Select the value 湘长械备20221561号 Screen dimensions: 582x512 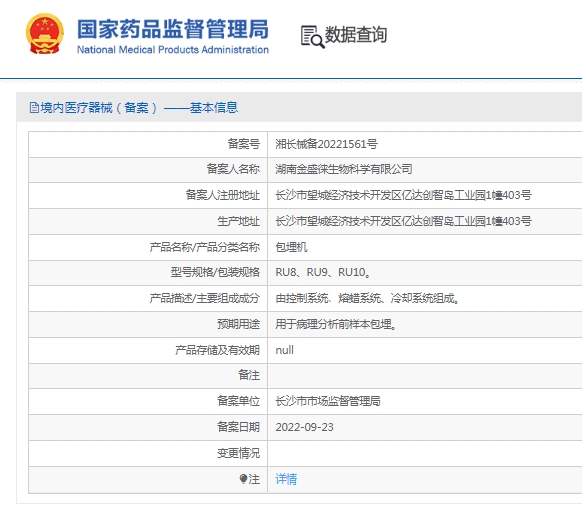[326, 144]
